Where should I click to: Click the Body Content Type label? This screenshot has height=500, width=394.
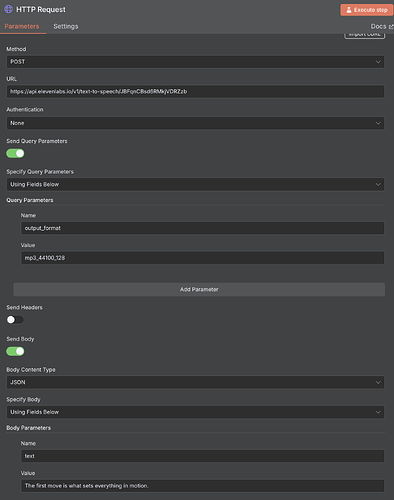(31, 369)
